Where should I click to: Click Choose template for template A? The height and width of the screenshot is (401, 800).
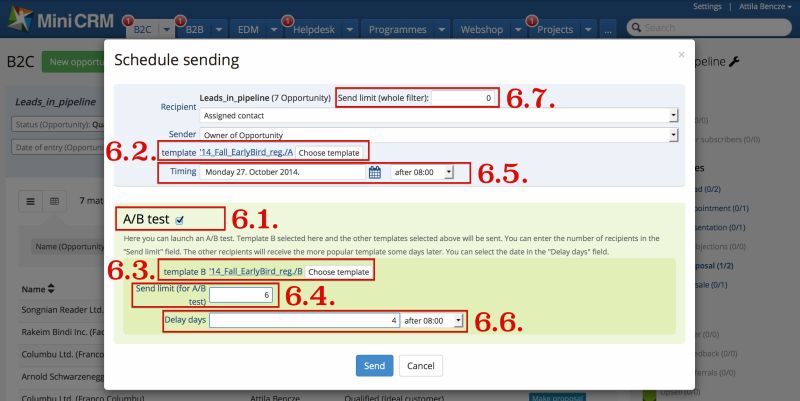pyautogui.click(x=329, y=153)
